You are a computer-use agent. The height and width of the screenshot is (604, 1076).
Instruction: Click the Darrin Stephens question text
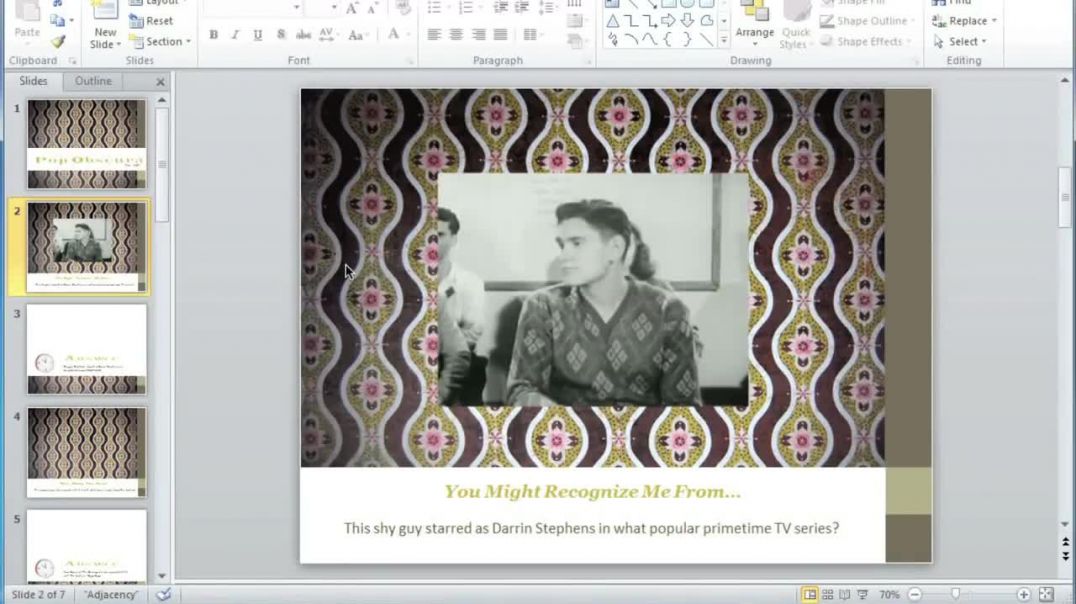[592, 528]
